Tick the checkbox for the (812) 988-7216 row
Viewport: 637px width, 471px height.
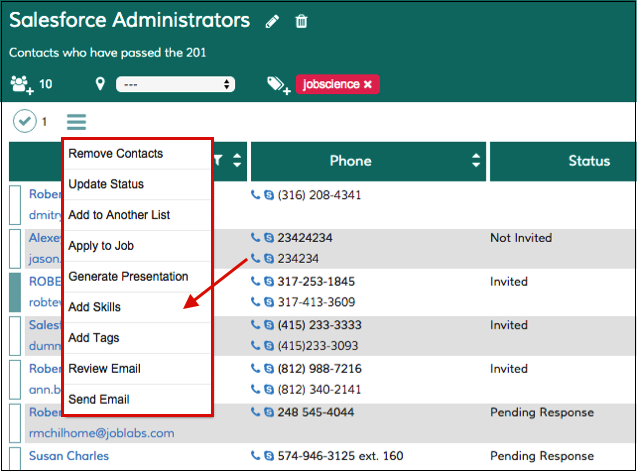pos(15,380)
